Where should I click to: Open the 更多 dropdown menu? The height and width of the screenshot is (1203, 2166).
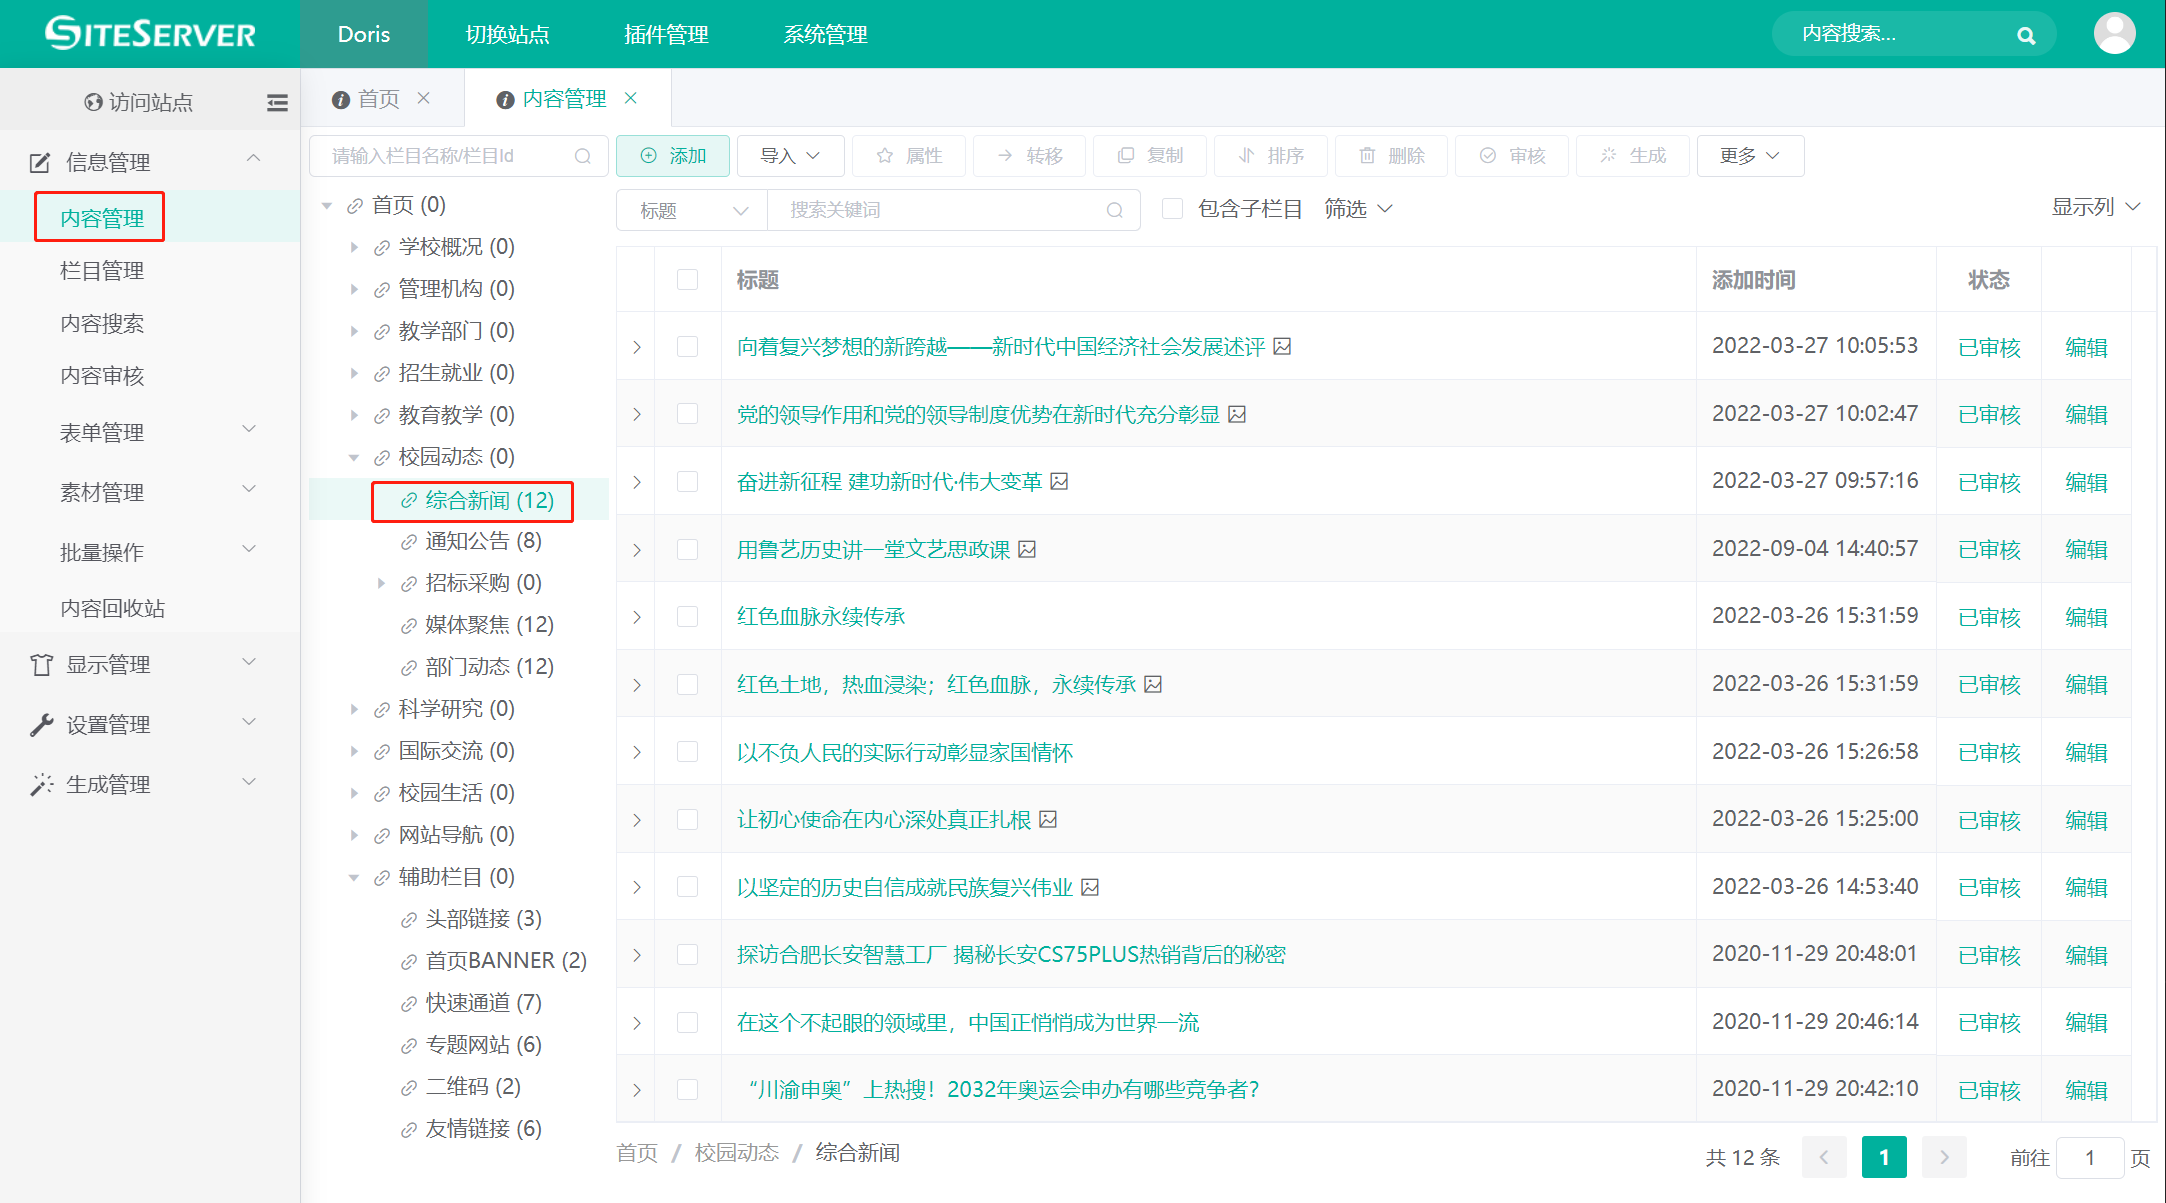tap(1749, 155)
